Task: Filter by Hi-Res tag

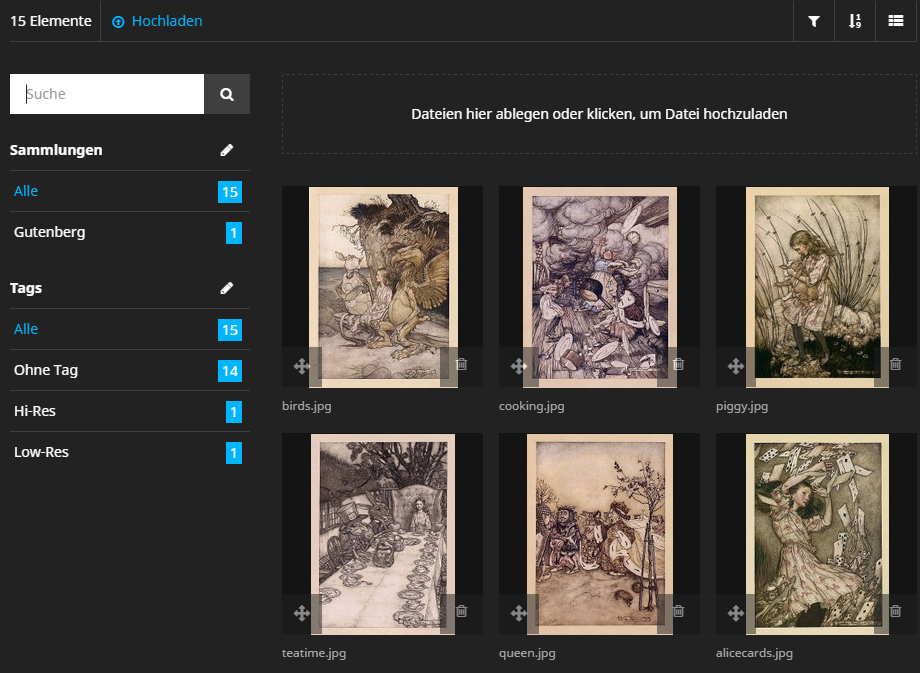Action: tap(130, 411)
